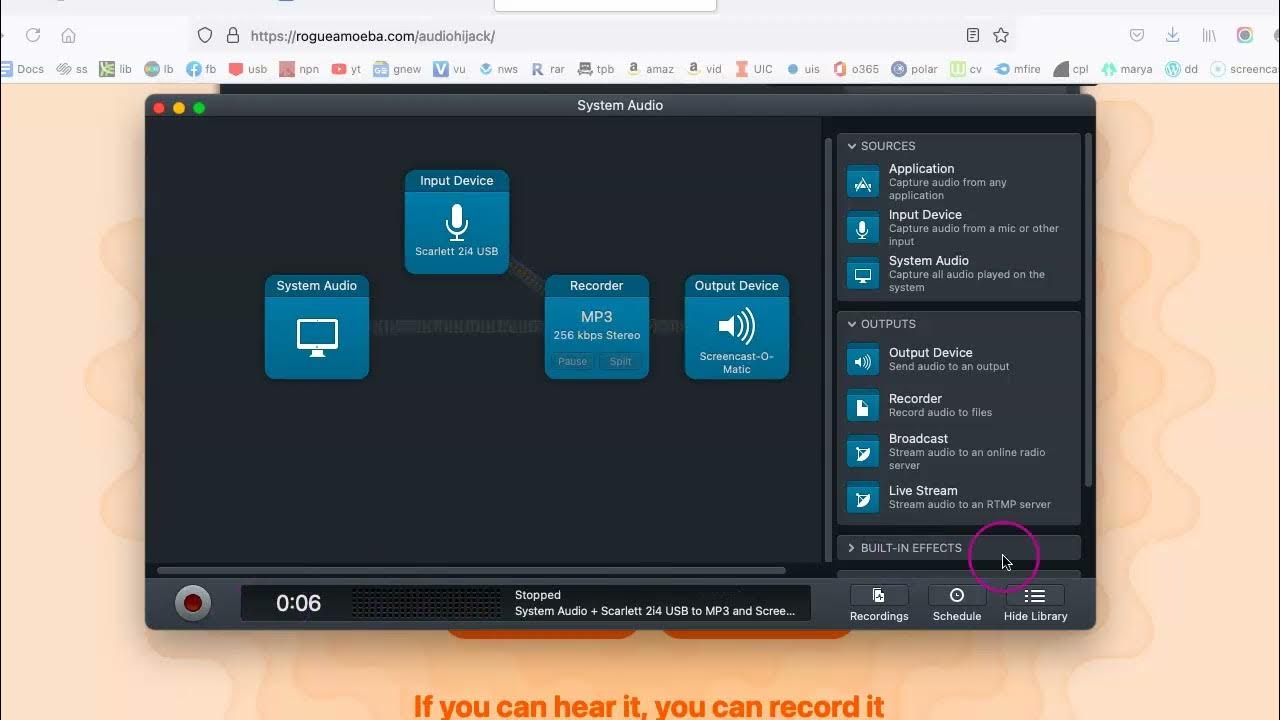Expand the Built-In Effects section

pos(852,548)
